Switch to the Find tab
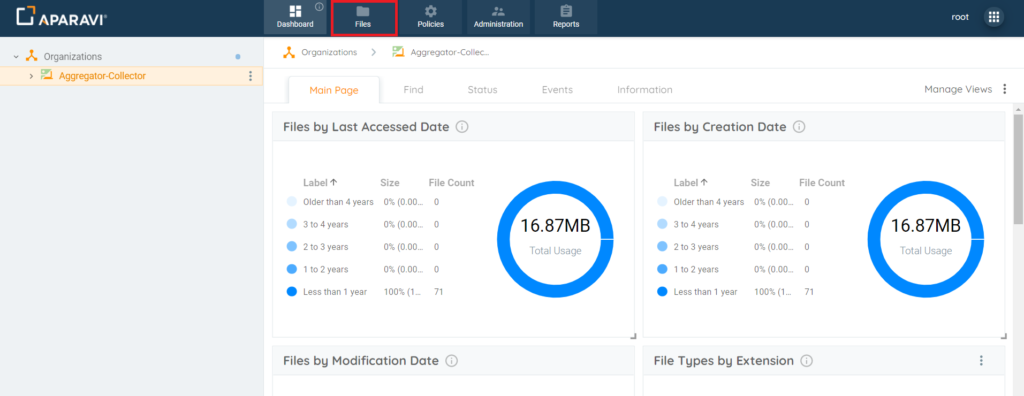The height and width of the screenshot is (396, 1024). click(x=413, y=90)
